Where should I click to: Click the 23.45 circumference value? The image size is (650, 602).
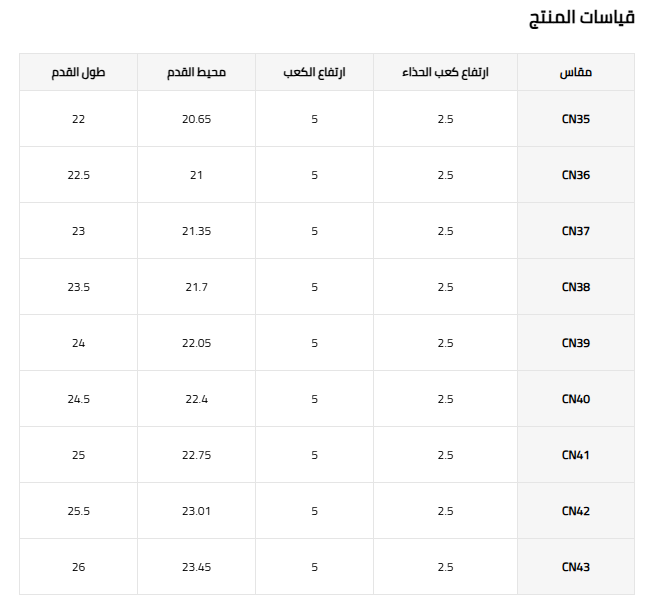point(196,567)
